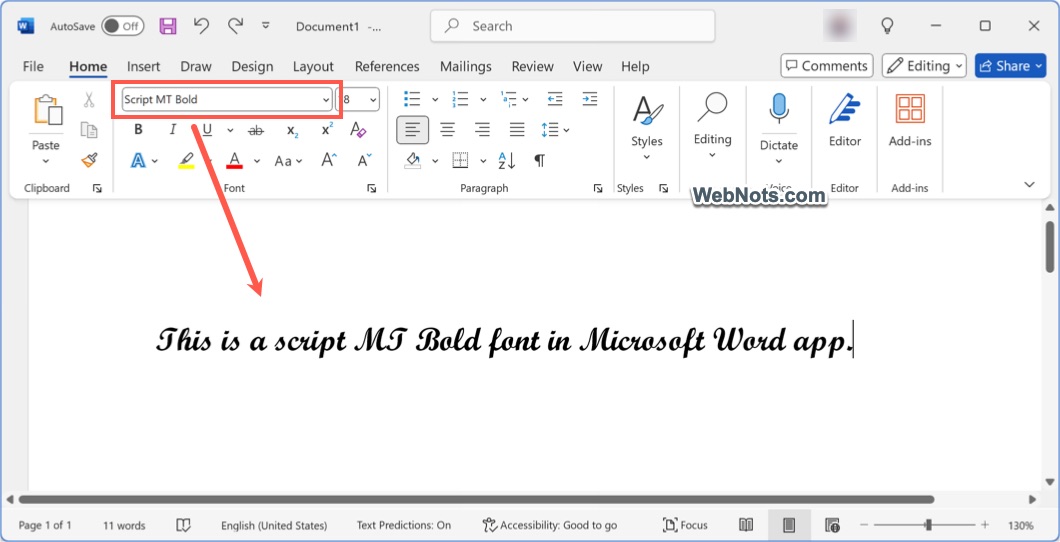This screenshot has height=542, width=1060.
Task: Open the Help tab
Action: (635, 66)
